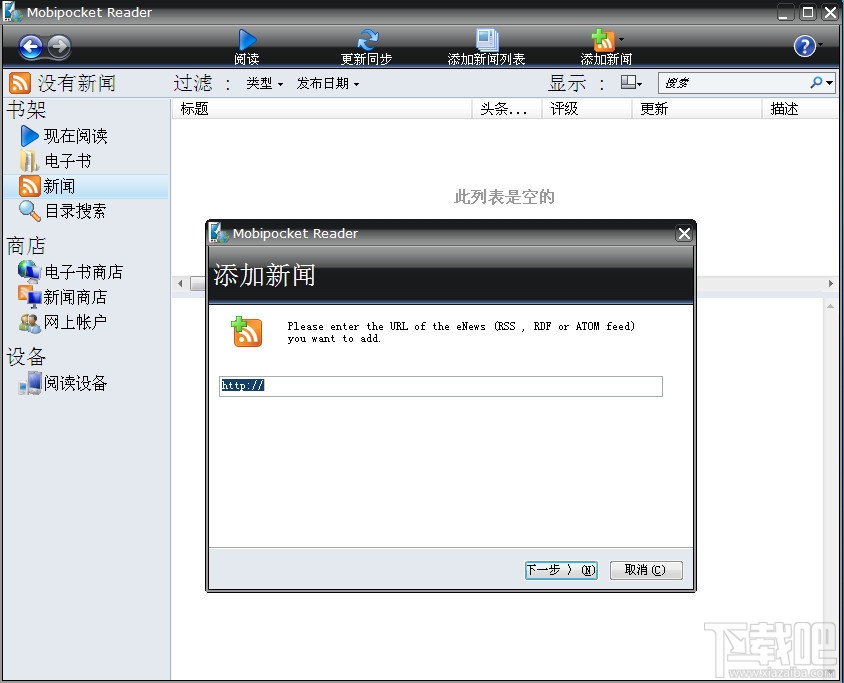
Task: Open Help via the question mark icon
Action: pyautogui.click(x=806, y=46)
